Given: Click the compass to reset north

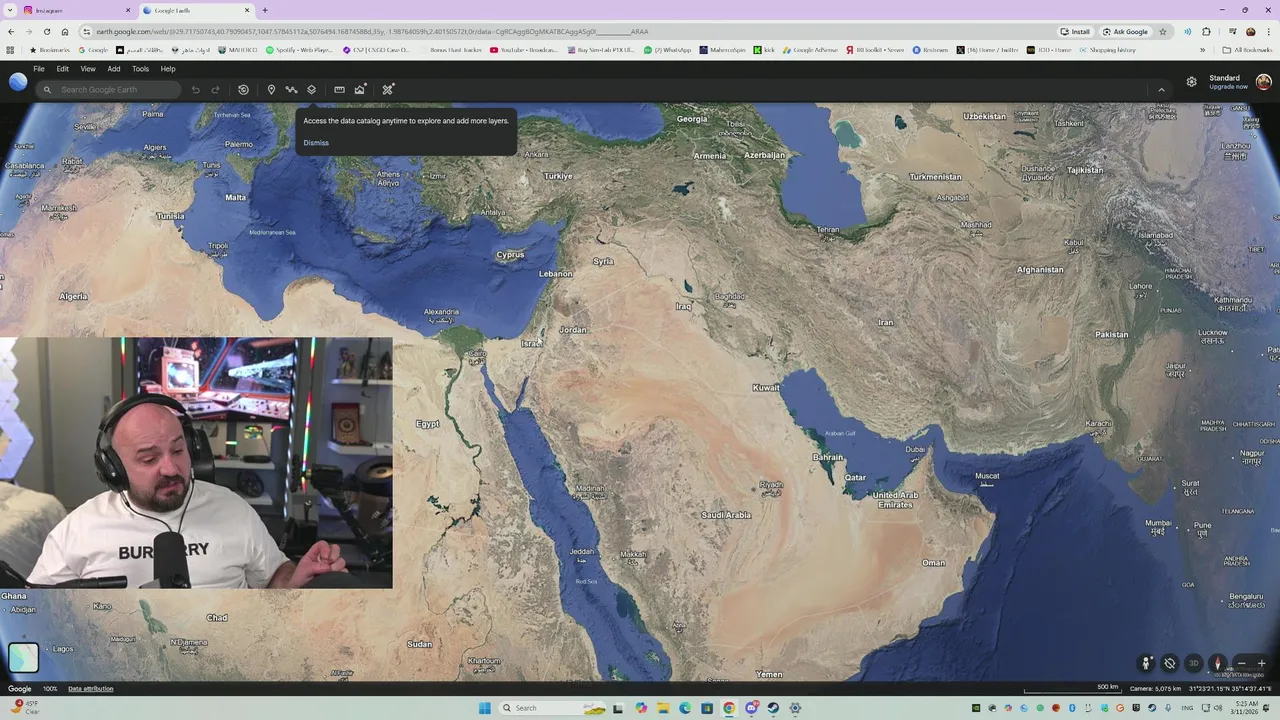Looking at the screenshot, I should pyautogui.click(x=1217, y=663).
